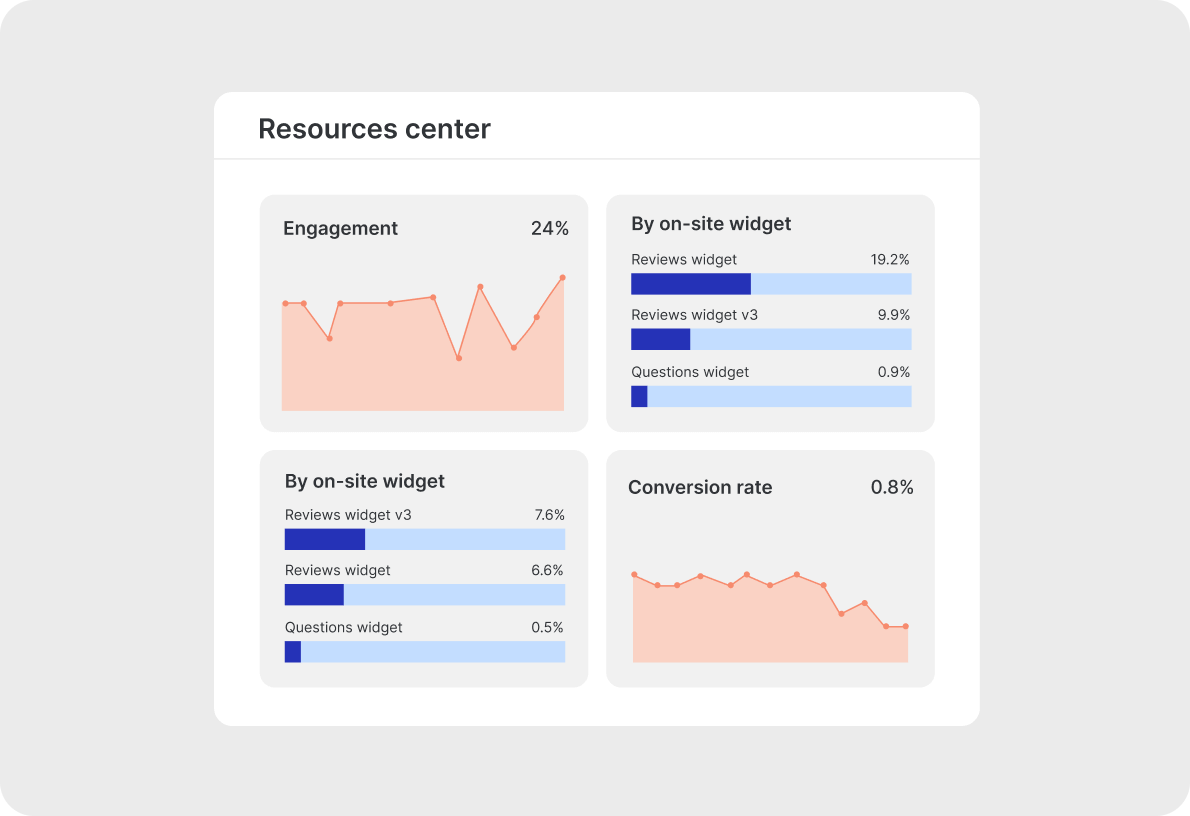This screenshot has height=816, width=1190.
Task: Click the 6.6% percentage value
Action: [x=547, y=570]
